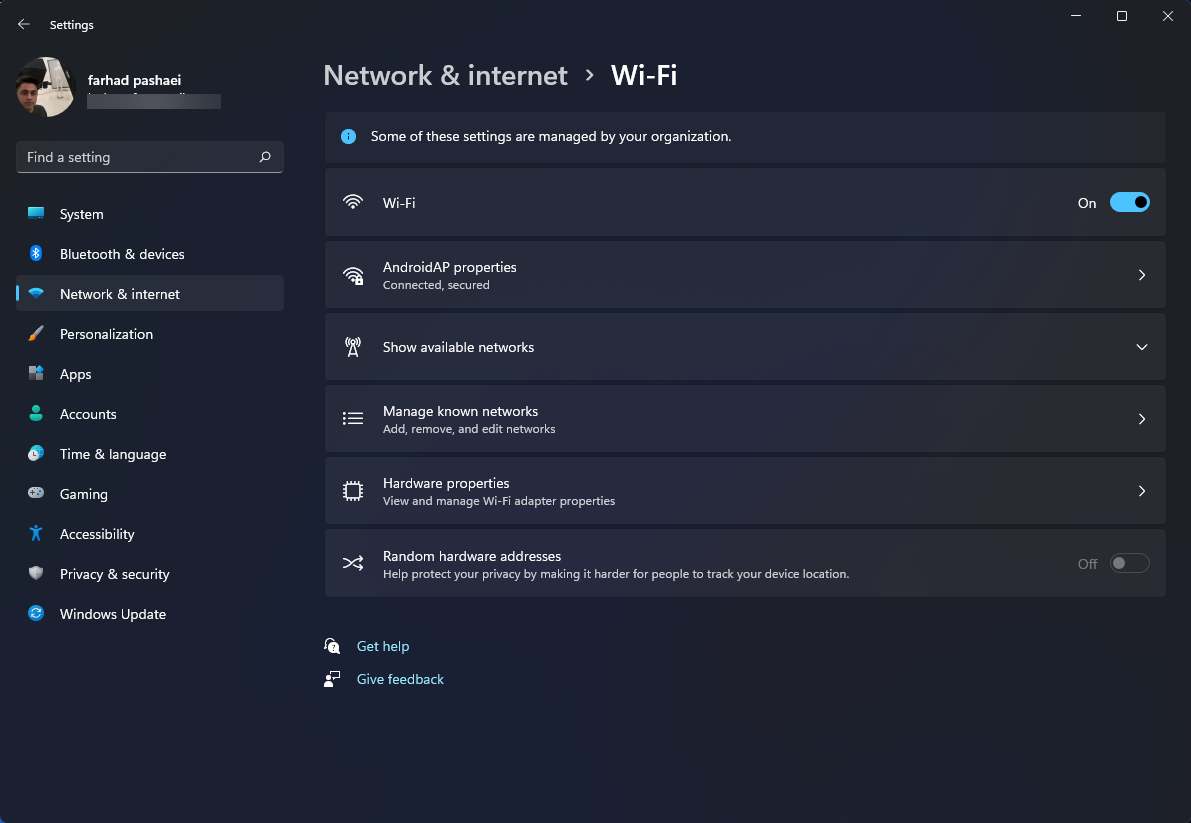The height and width of the screenshot is (823, 1191).
Task: Open Manage known networks chevron
Action: 1142,419
